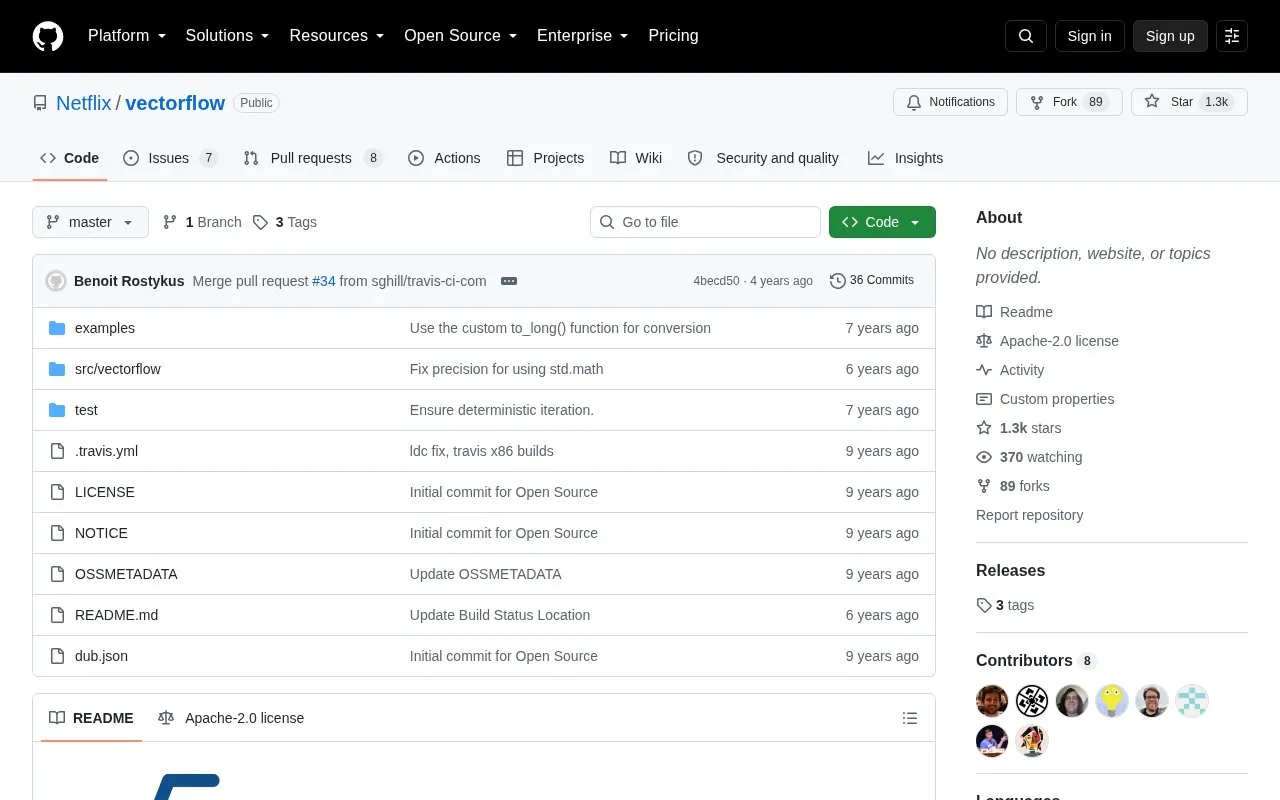
Task: Click the Notifications bell button
Action: (950, 102)
